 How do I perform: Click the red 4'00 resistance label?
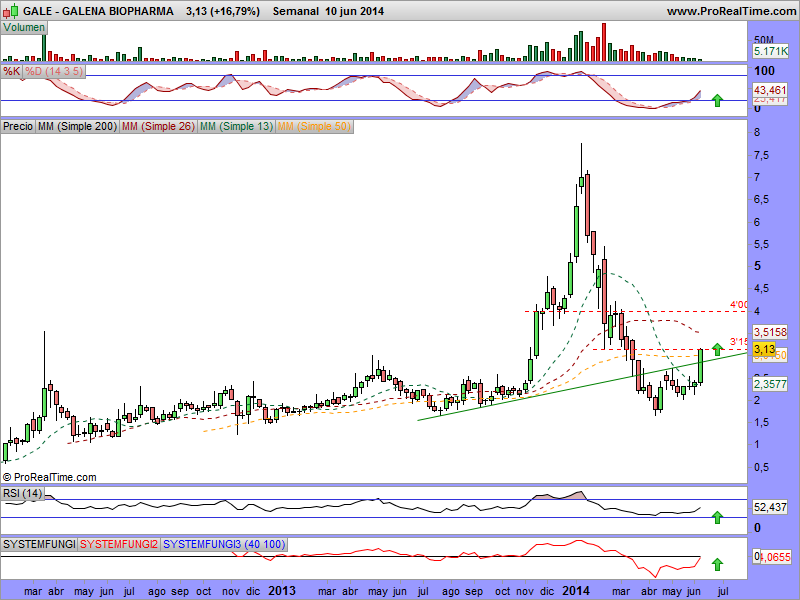[x=738, y=305]
